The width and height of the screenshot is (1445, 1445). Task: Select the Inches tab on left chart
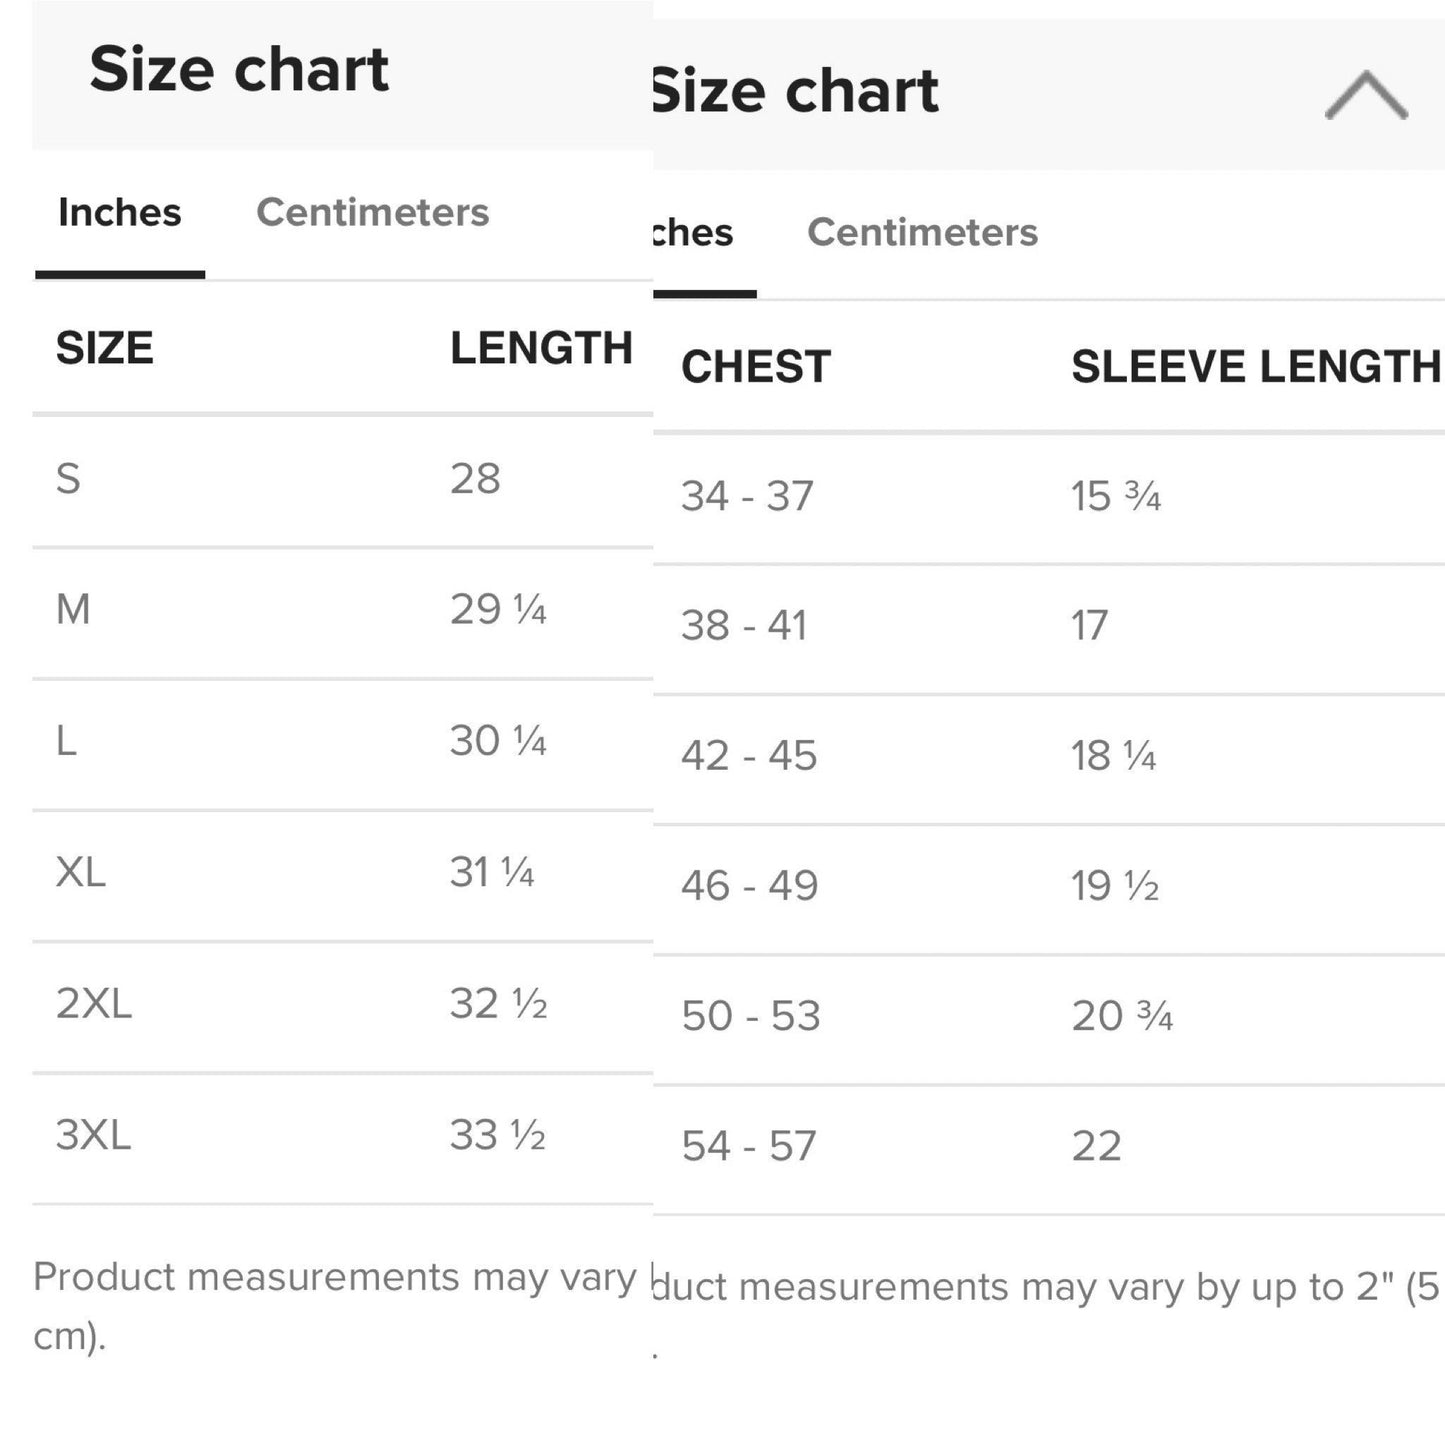pyautogui.click(x=120, y=212)
